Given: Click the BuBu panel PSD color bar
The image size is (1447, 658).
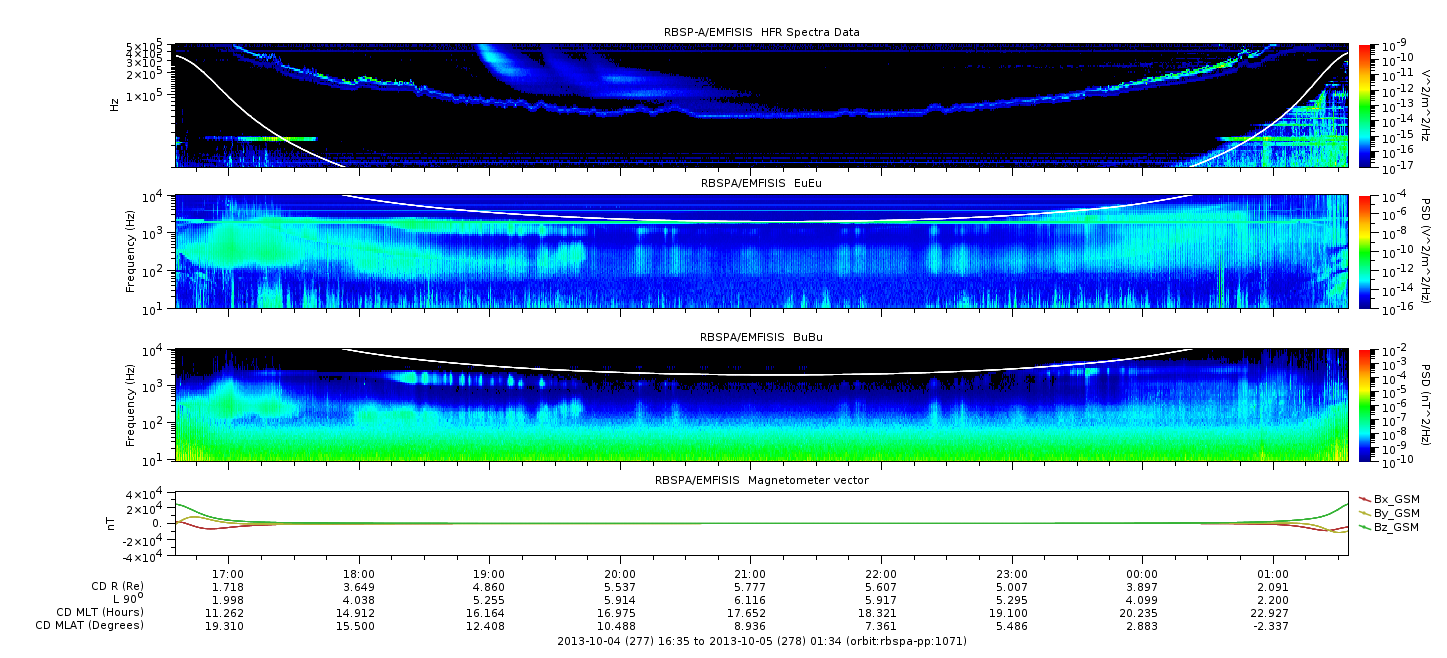Looking at the screenshot, I should (1366, 404).
